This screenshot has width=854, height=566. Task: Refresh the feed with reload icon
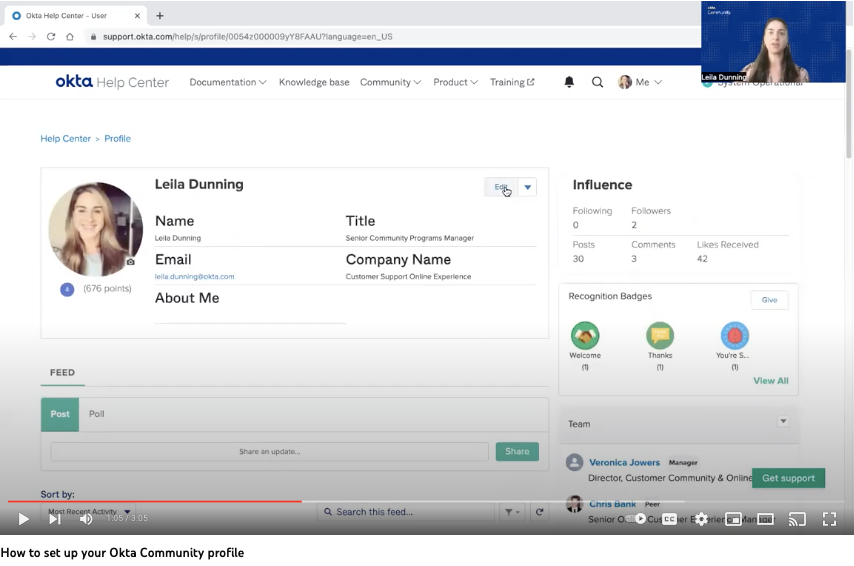click(x=539, y=512)
